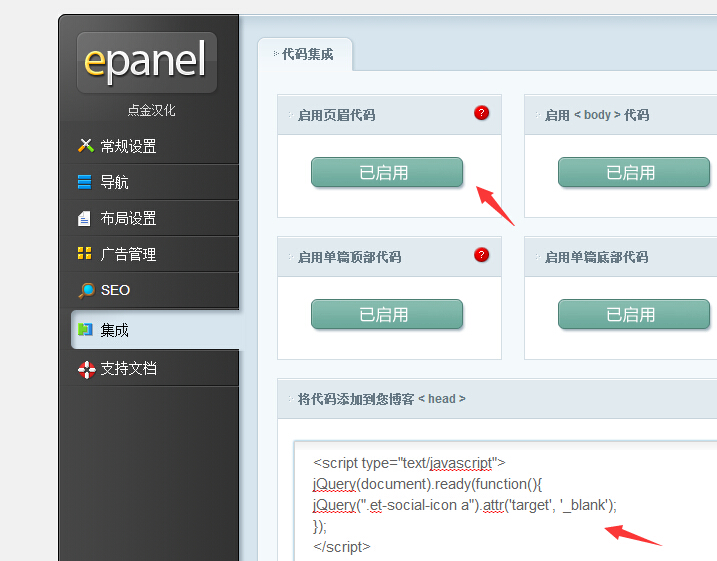
Task: Open 常规设置 menu item
Action: click(x=150, y=146)
